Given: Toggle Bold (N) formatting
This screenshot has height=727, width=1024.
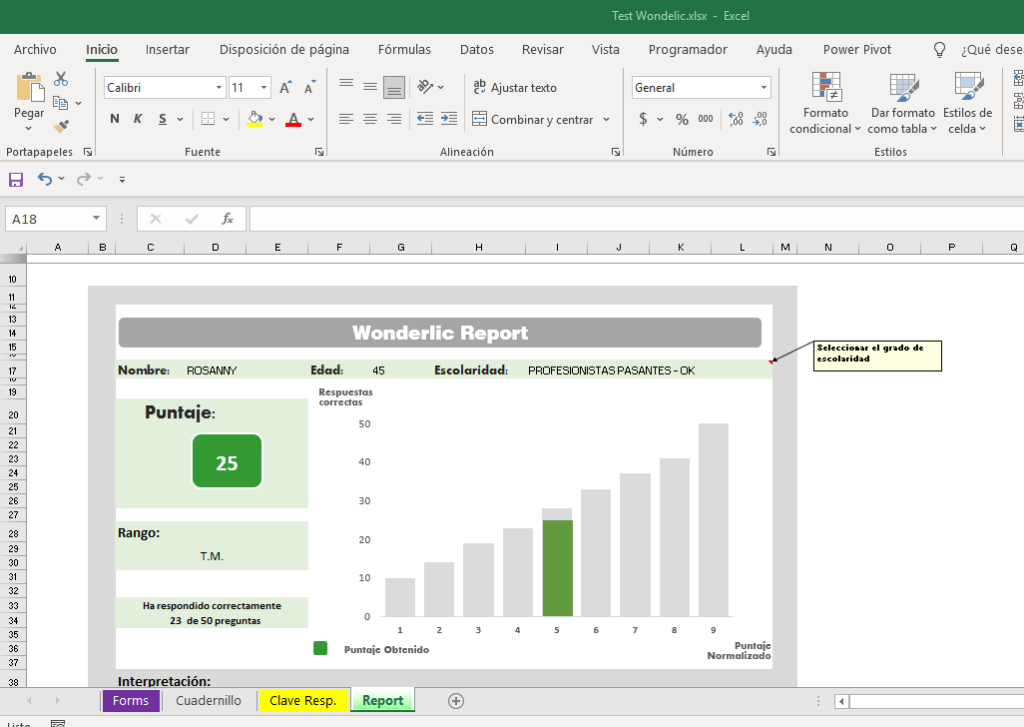Looking at the screenshot, I should pos(115,119).
